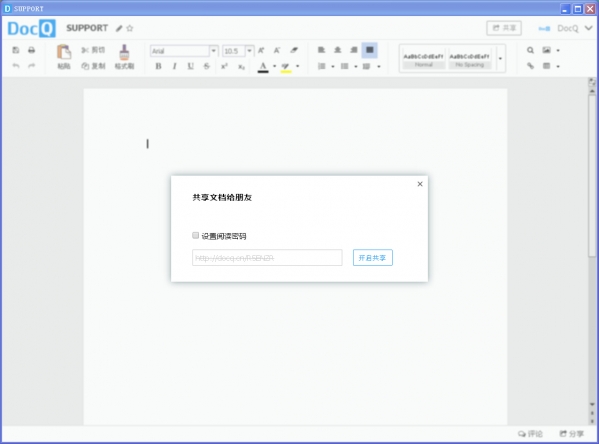
Task: Center align the text
Action: tap(338, 50)
